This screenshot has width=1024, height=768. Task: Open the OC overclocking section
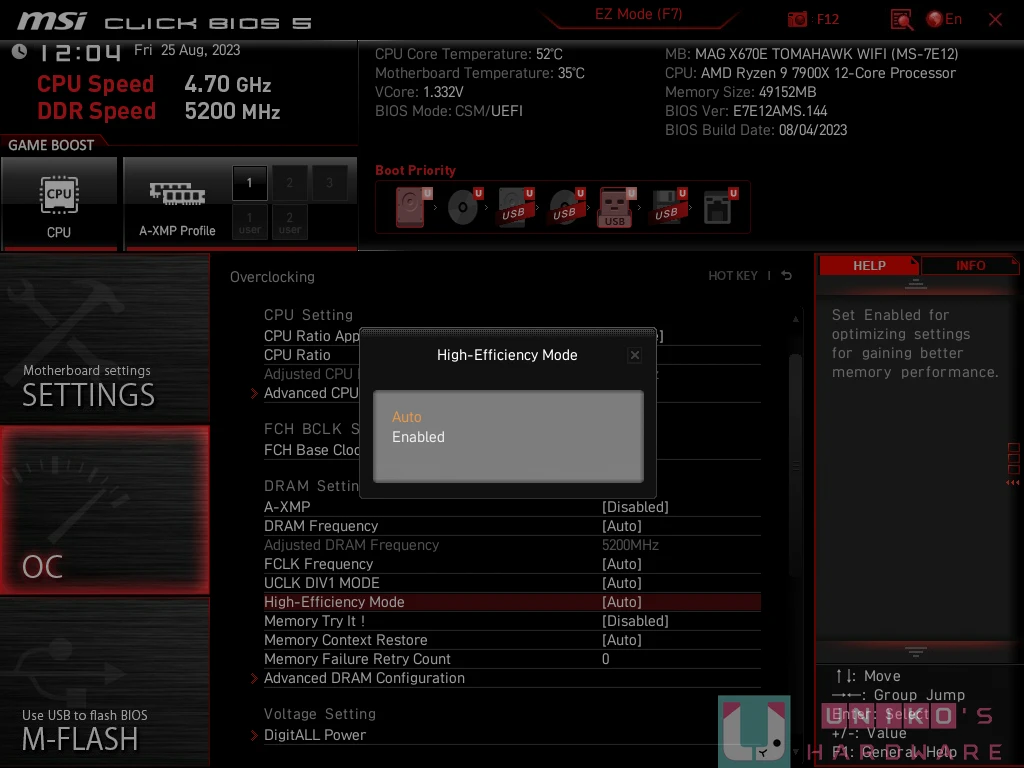coord(104,510)
